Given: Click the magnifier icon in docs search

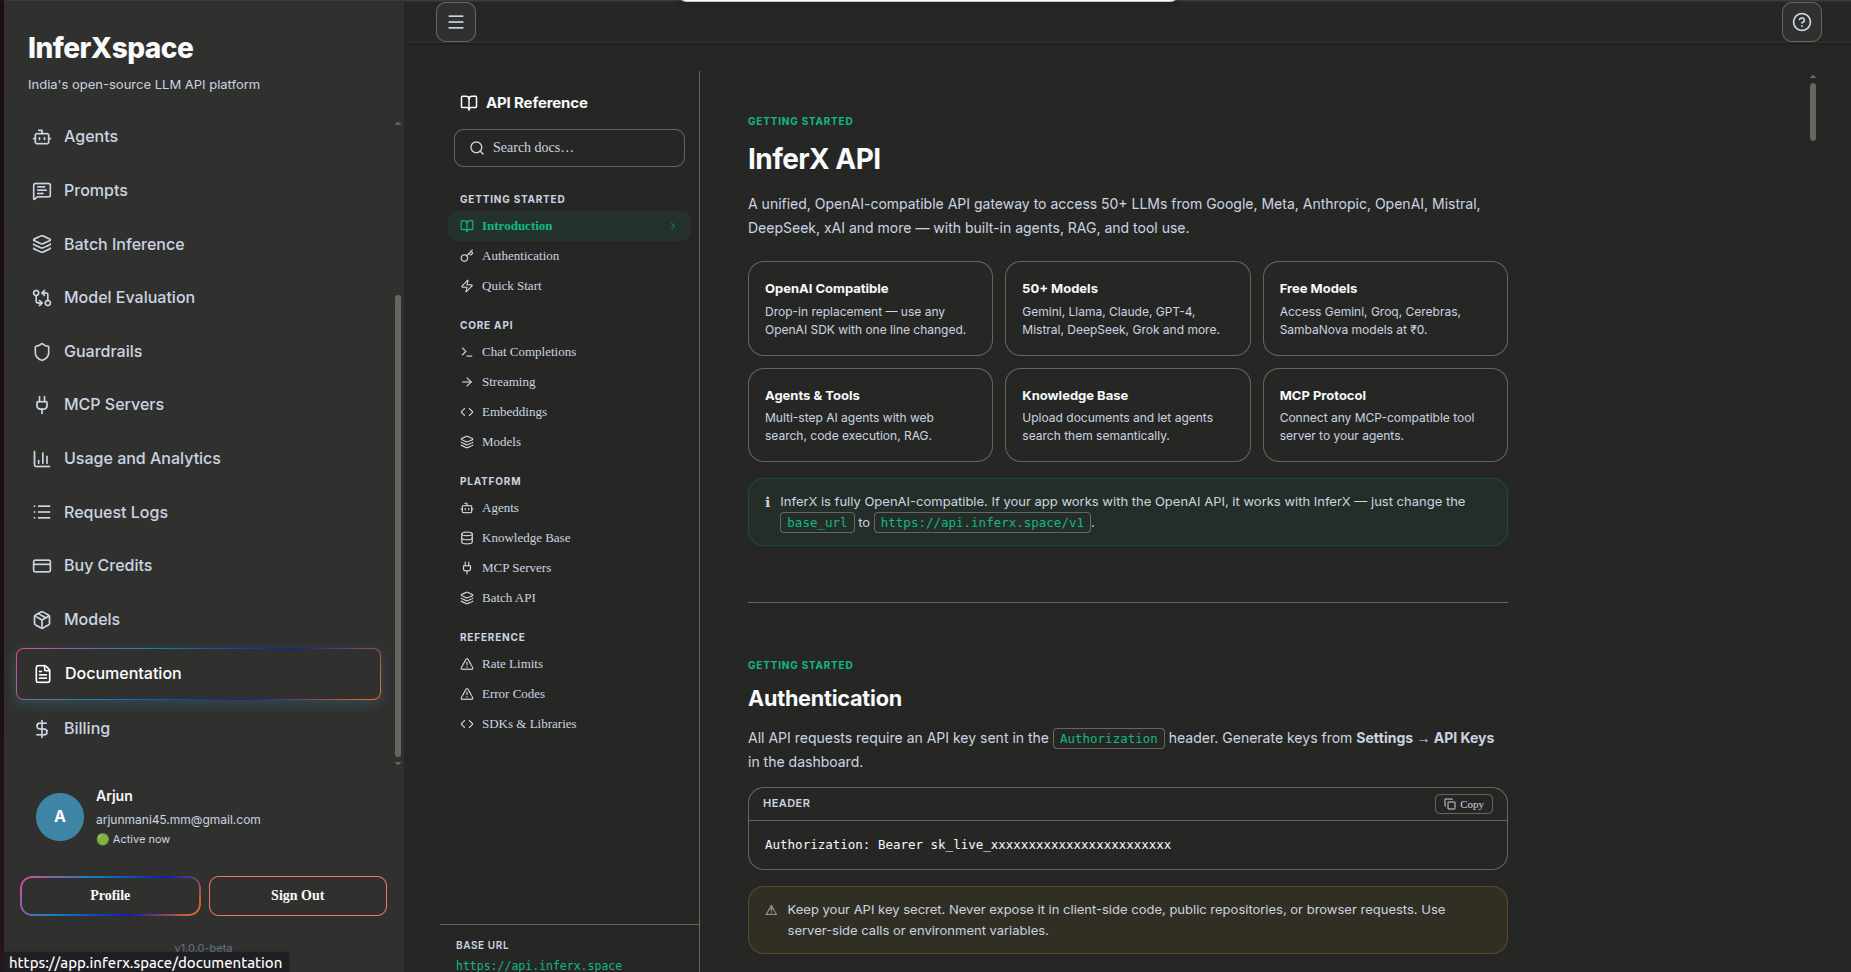Looking at the screenshot, I should (x=478, y=147).
